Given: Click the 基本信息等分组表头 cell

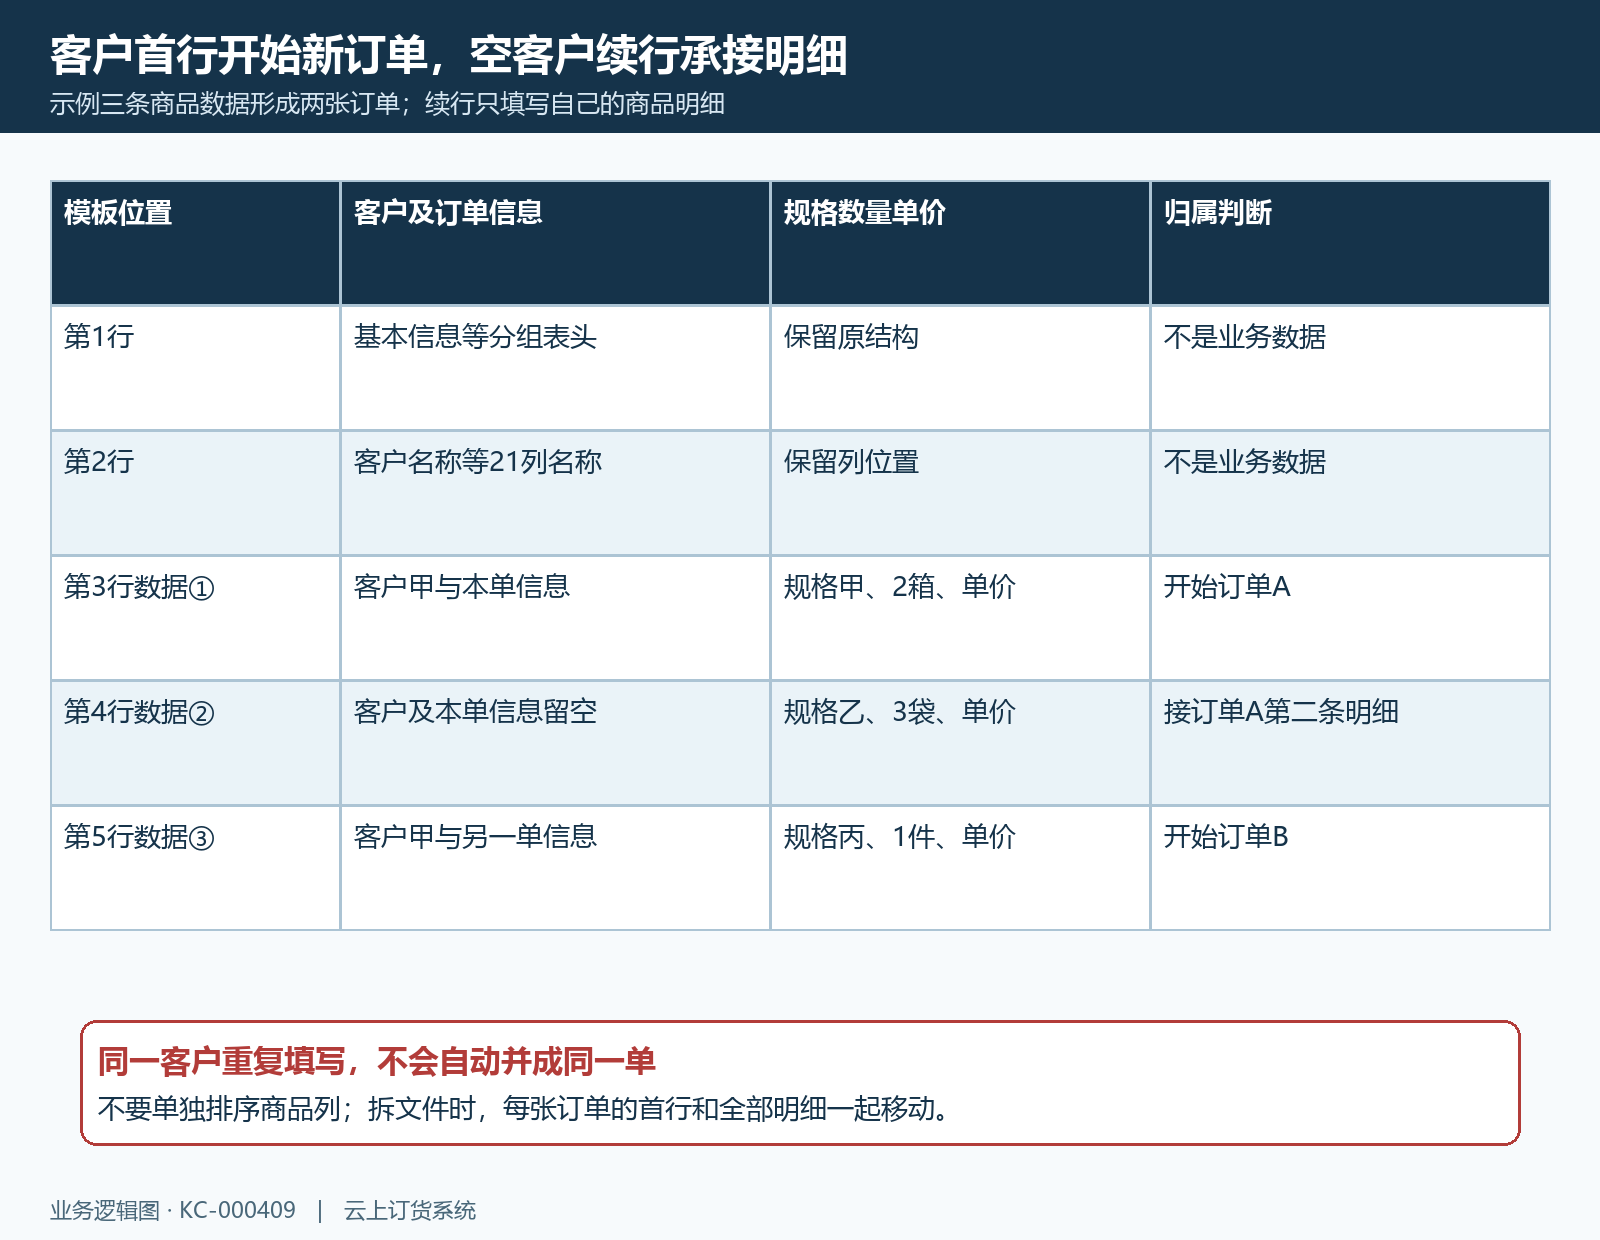Looking at the screenshot, I should coord(555,368).
